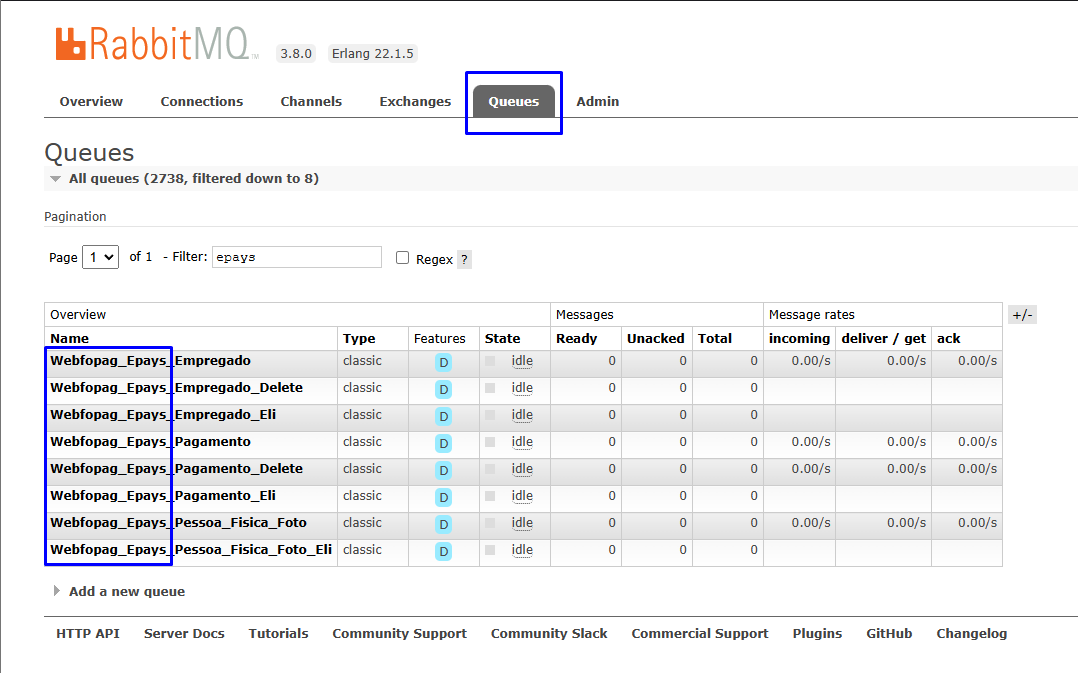Go to the Admin tab

597,101
